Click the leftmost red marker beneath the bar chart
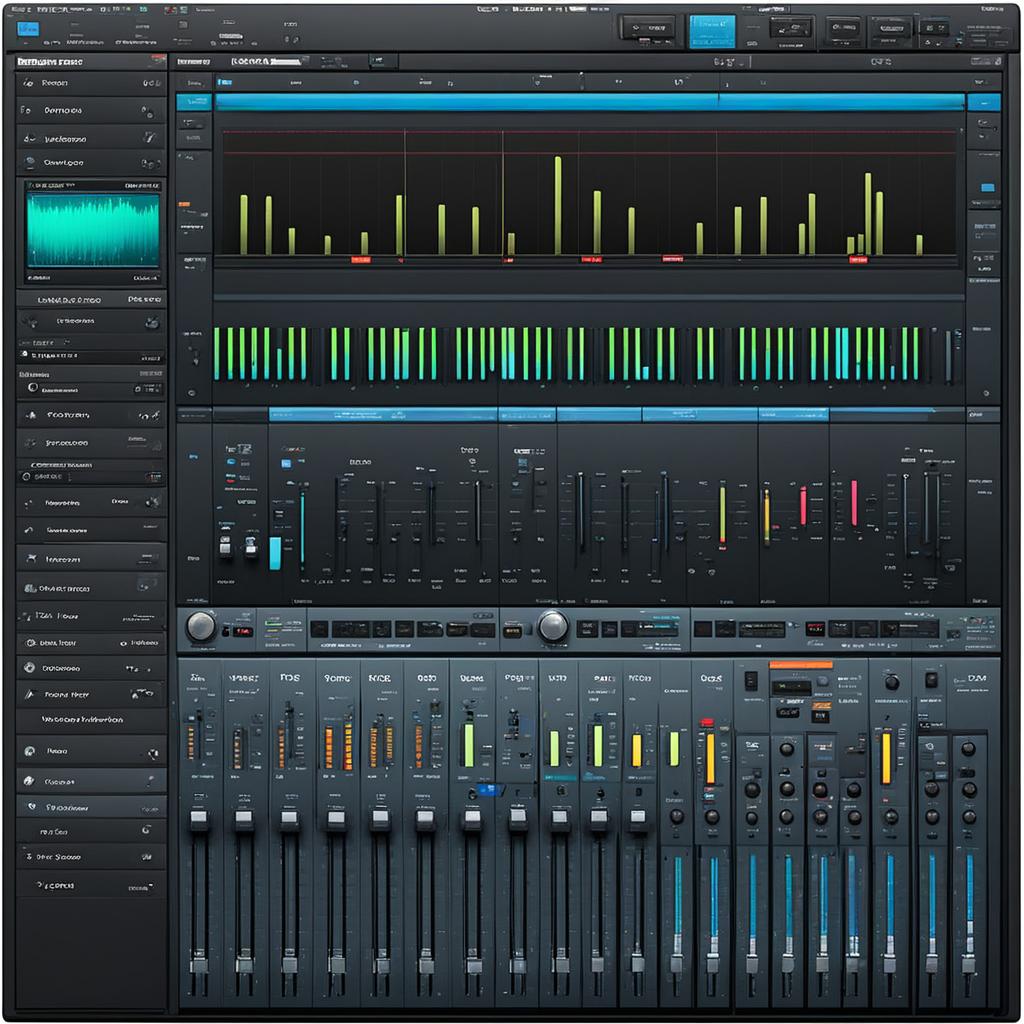The width and height of the screenshot is (1024, 1024). 360,260
